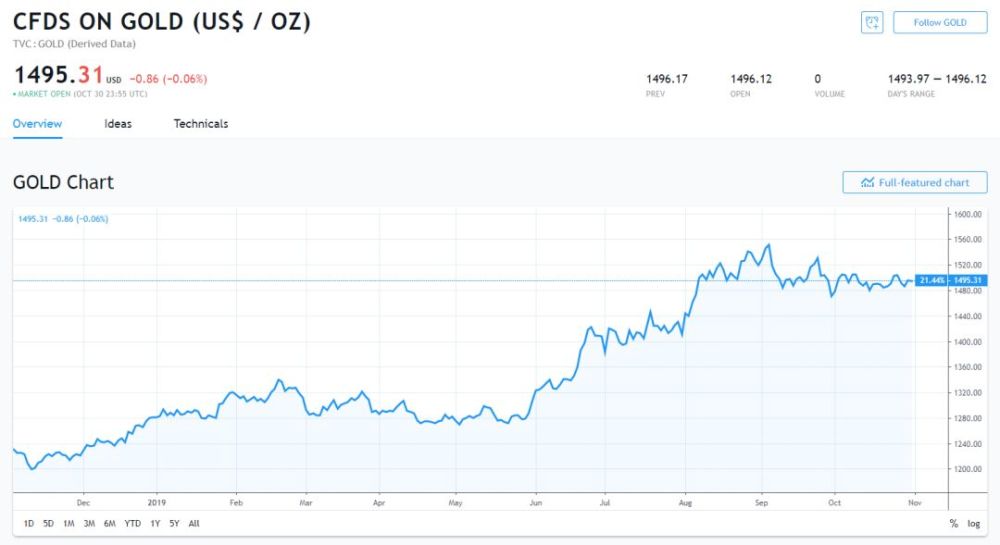Click the September peak on the gold line

pos(770,245)
